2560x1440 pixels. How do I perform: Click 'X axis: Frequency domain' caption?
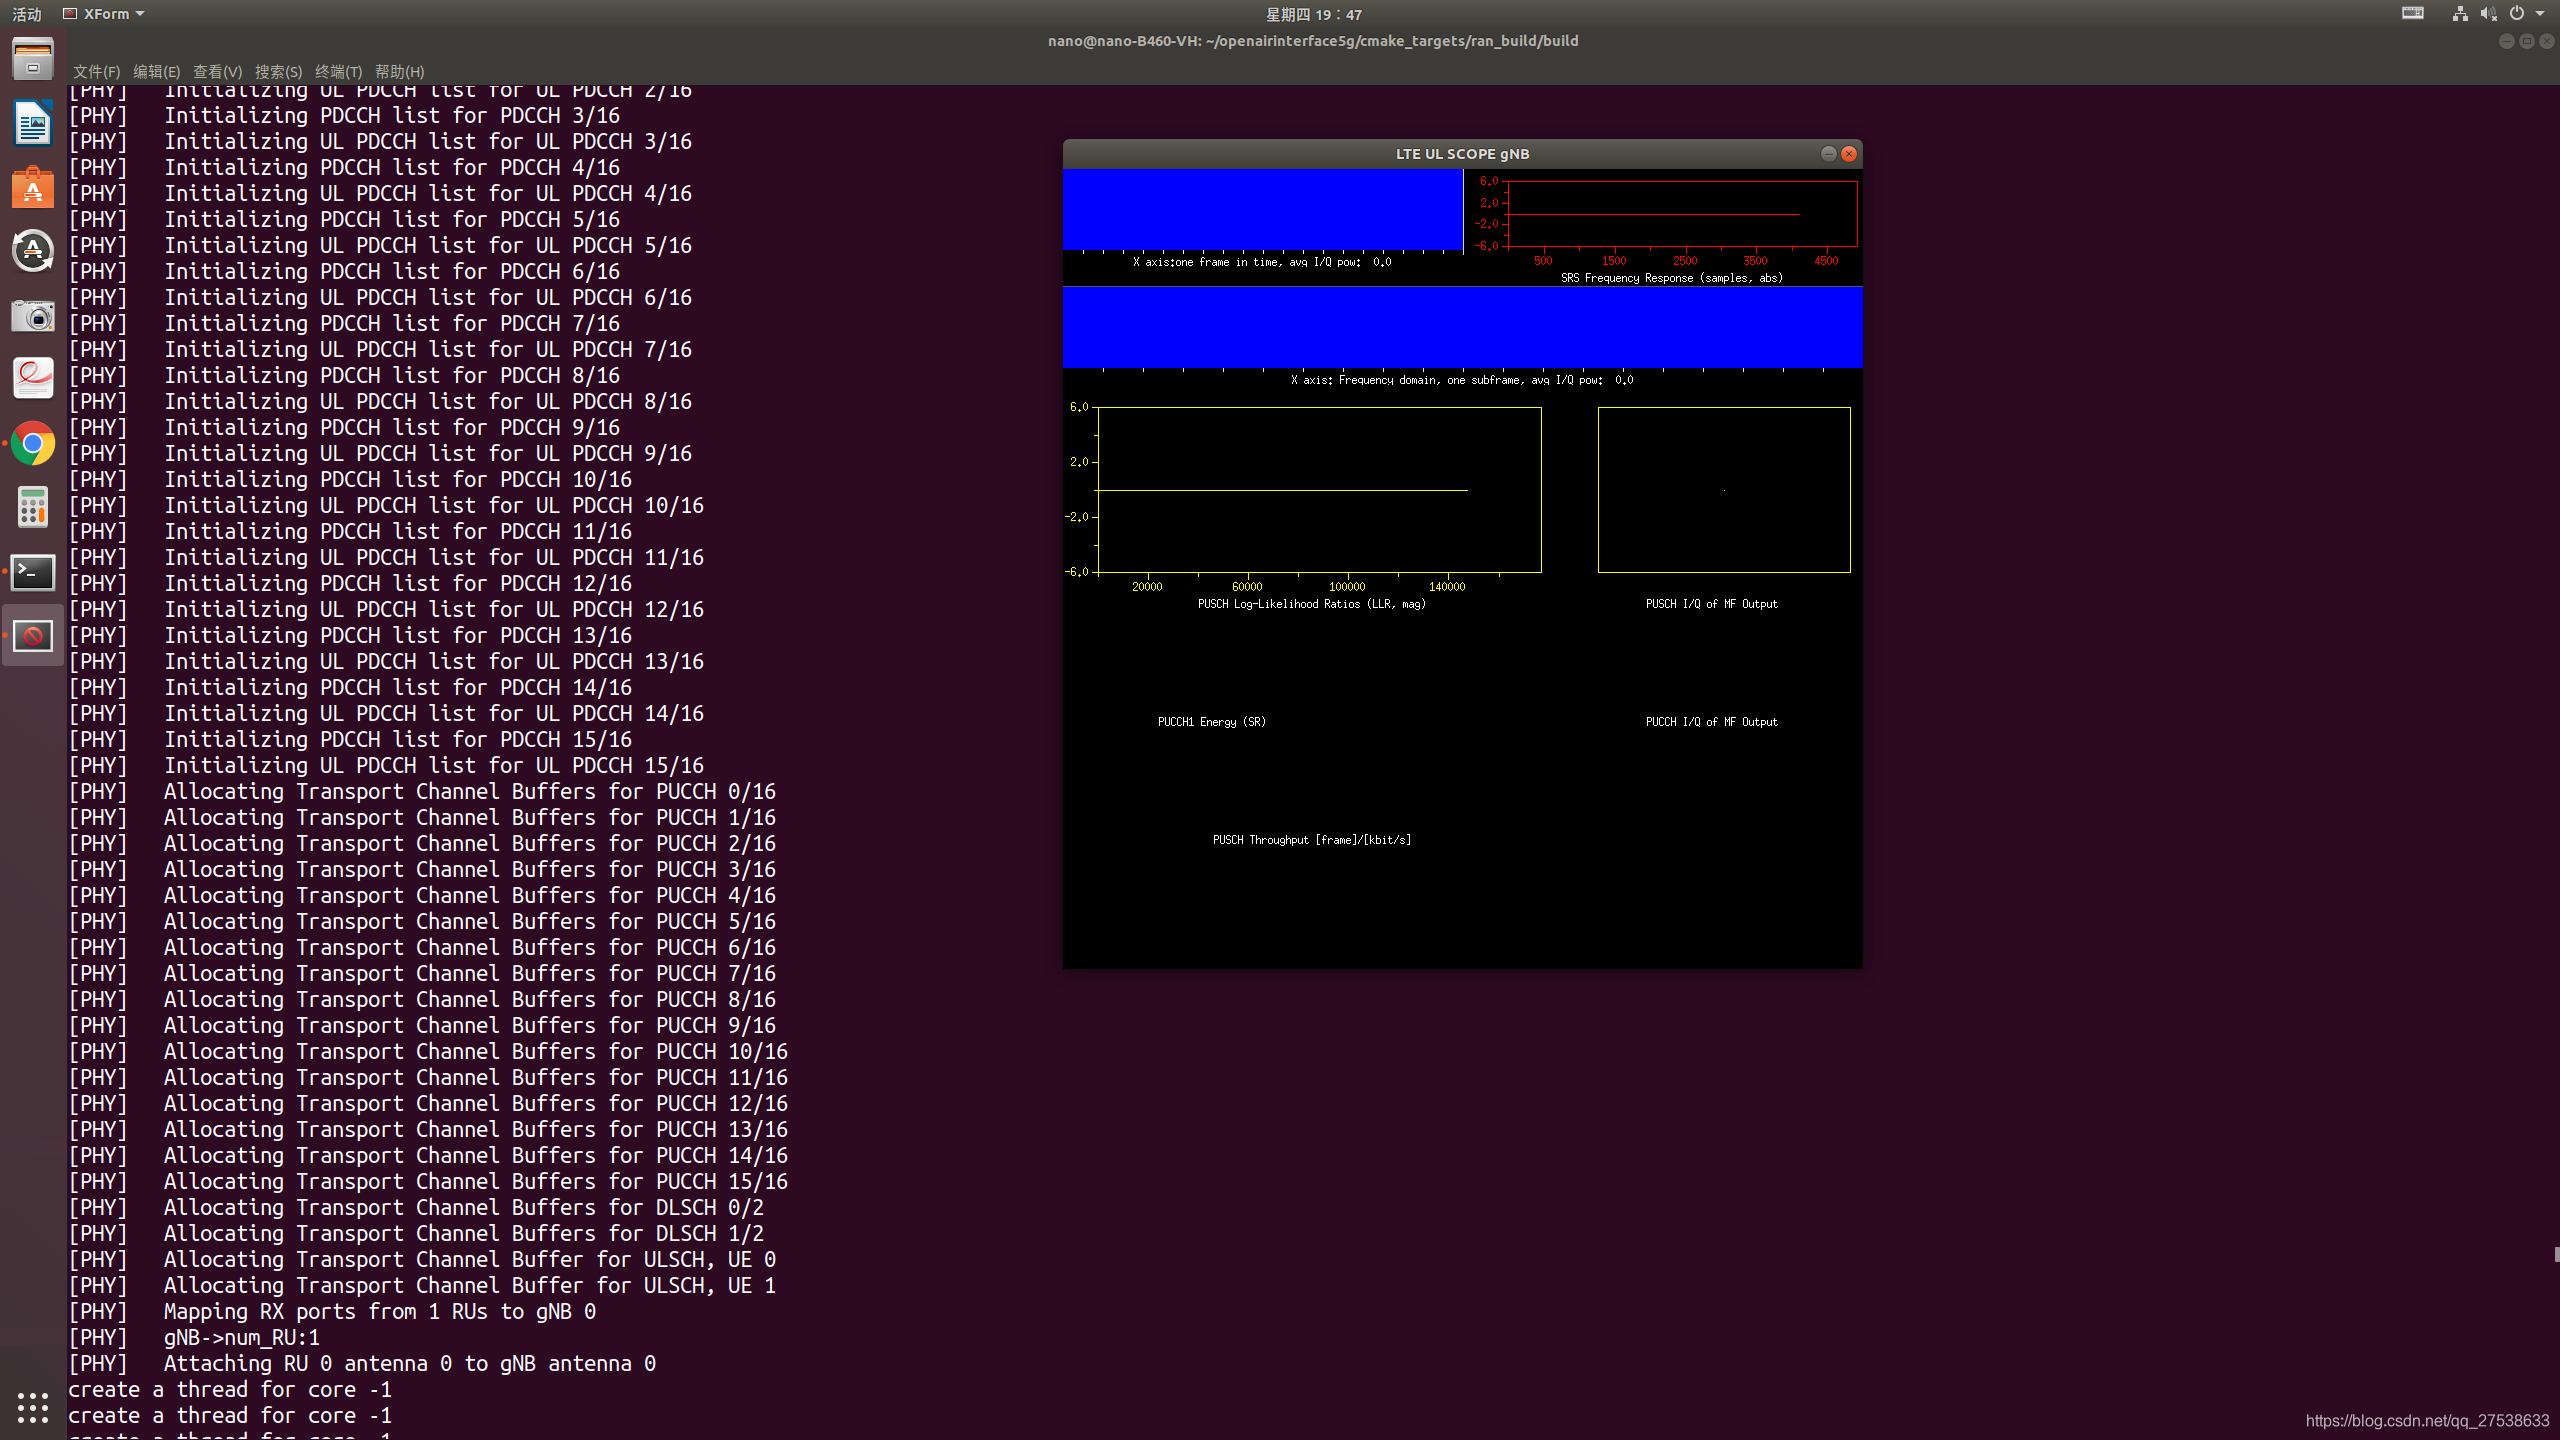[1462, 380]
